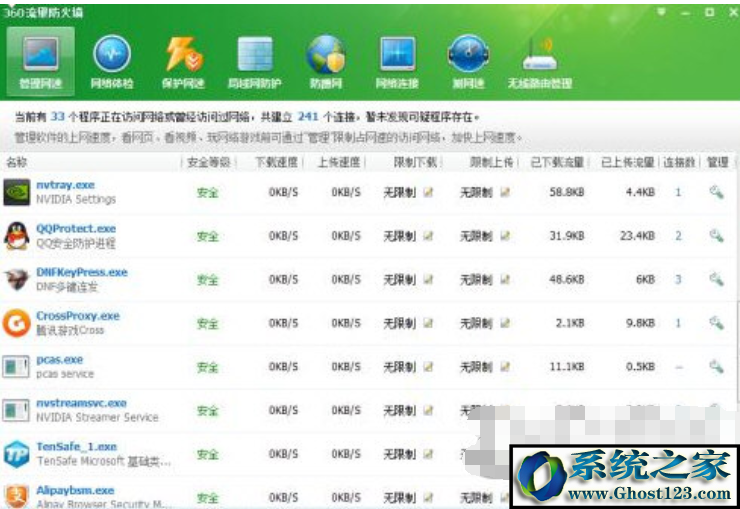740x509 pixels.
Task: Edit upload limit for nvtray.exe
Action: click(x=505, y=192)
